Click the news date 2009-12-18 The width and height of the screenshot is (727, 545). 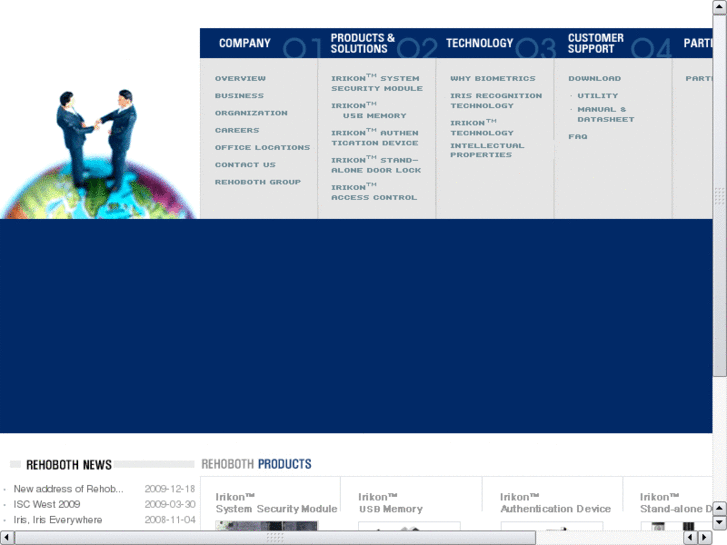tap(170, 489)
